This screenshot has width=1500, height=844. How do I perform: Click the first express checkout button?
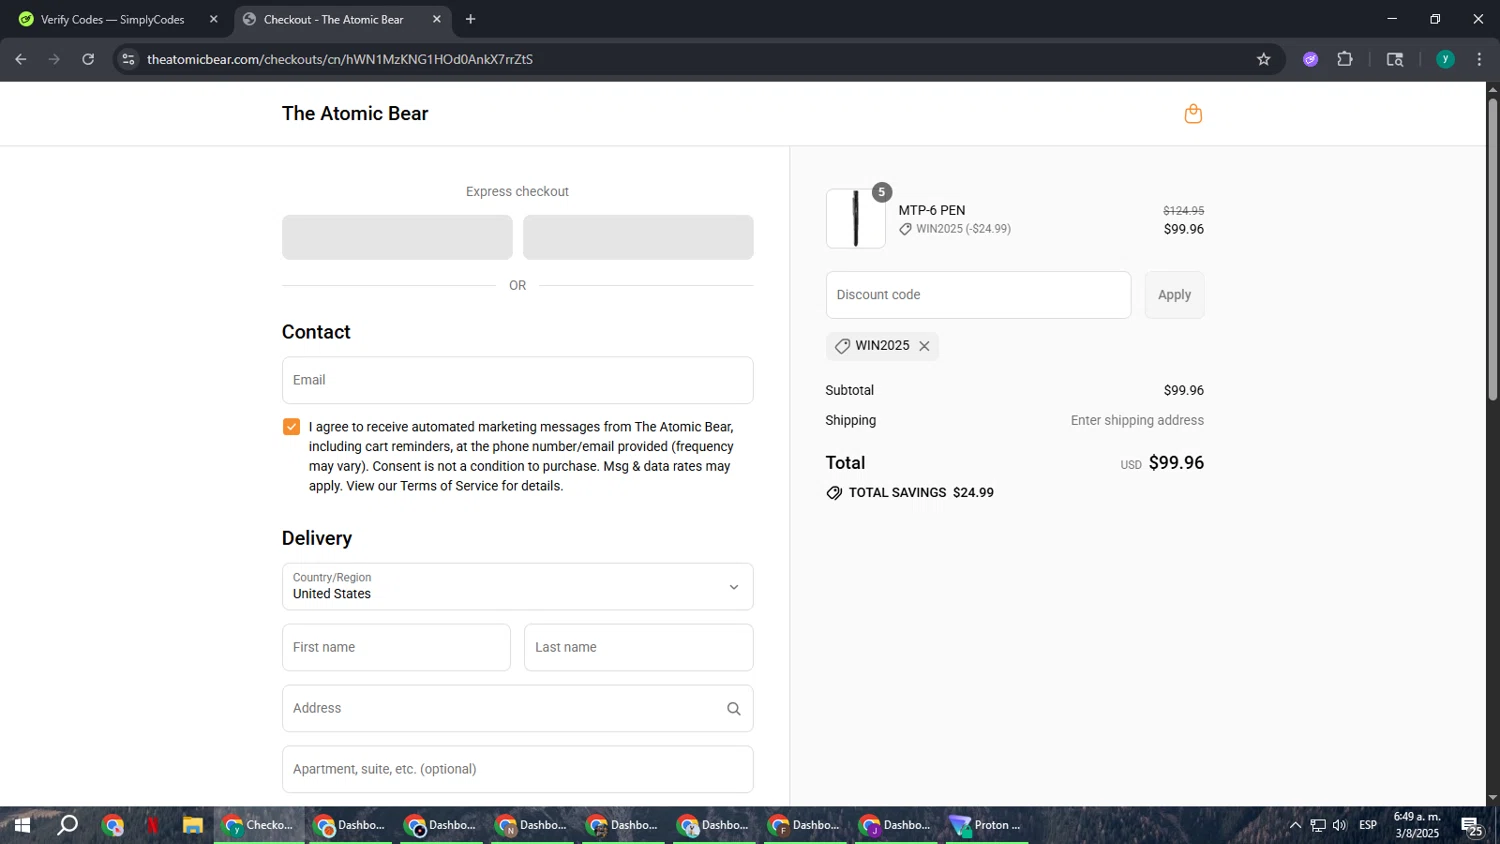[x=397, y=237]
